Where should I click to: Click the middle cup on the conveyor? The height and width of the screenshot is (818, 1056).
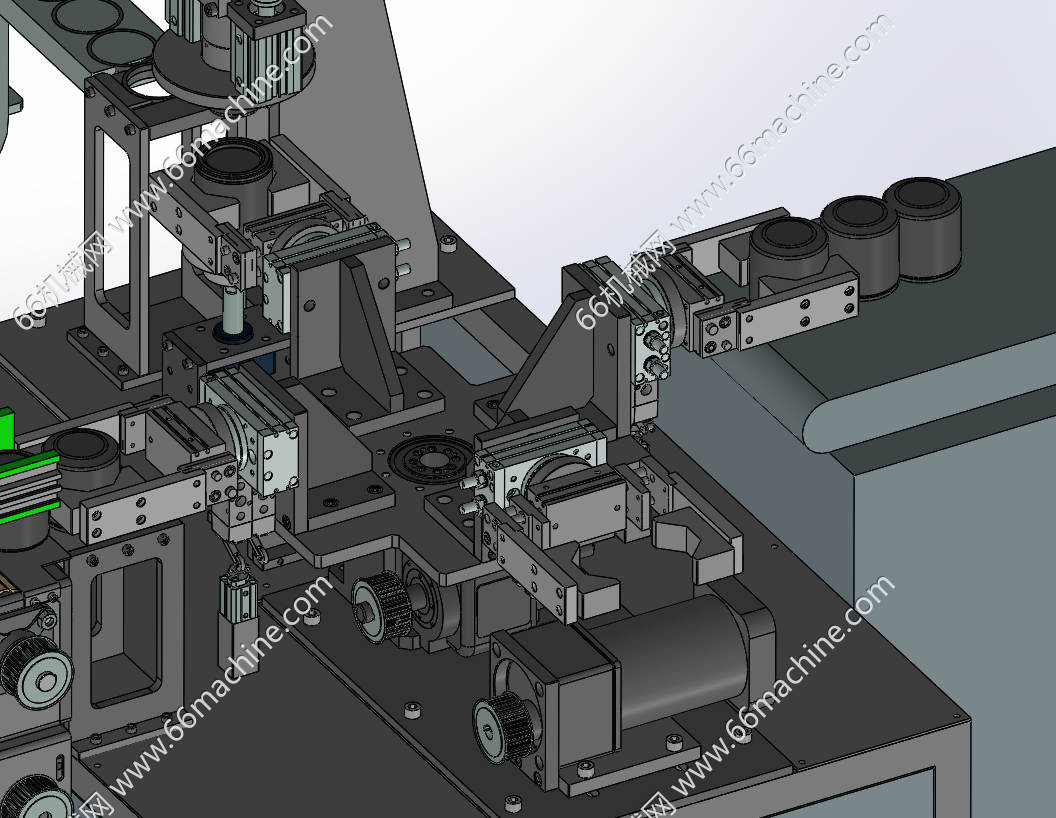861,238
